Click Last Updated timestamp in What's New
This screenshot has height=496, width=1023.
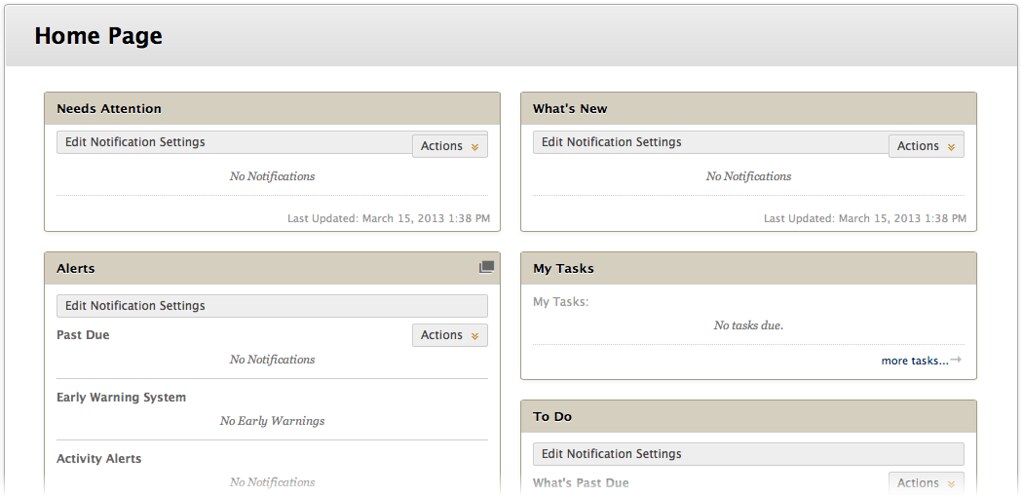coord(865,218)
